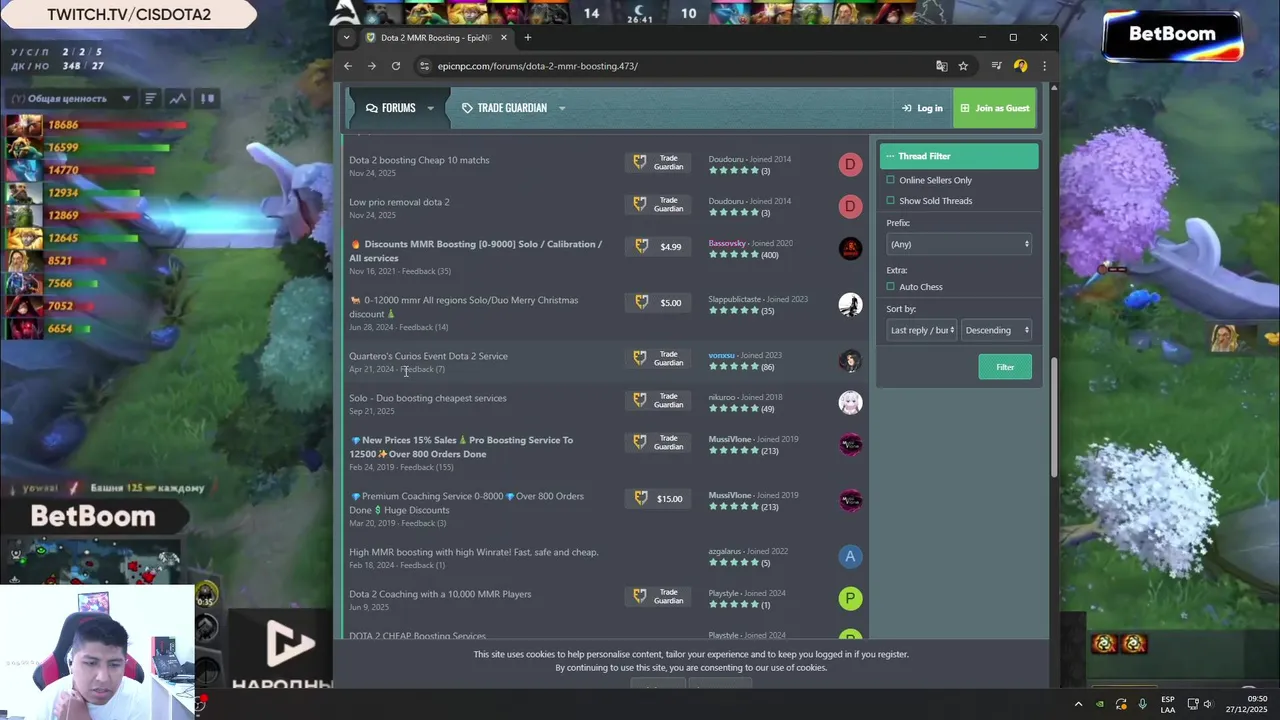Image resolution: width=1280 pixels, height=720 pixels.
Task: Bookmark this page with the star icon
Action: click(963, 66)
